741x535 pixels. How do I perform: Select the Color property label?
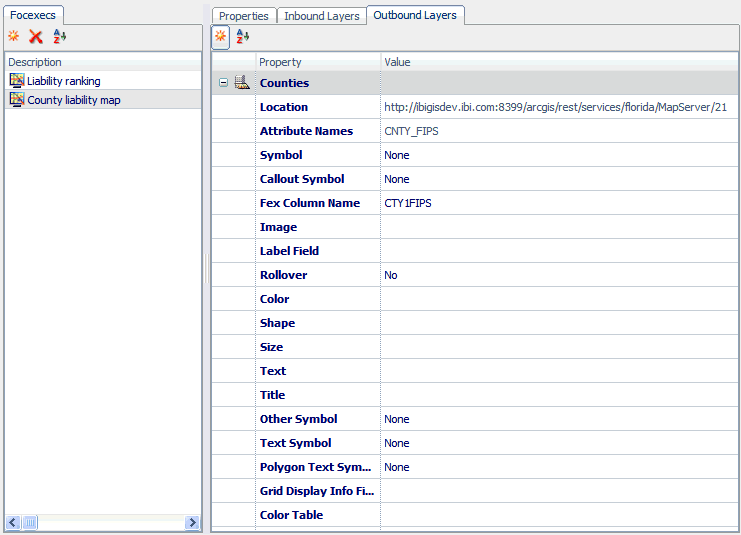274,300
